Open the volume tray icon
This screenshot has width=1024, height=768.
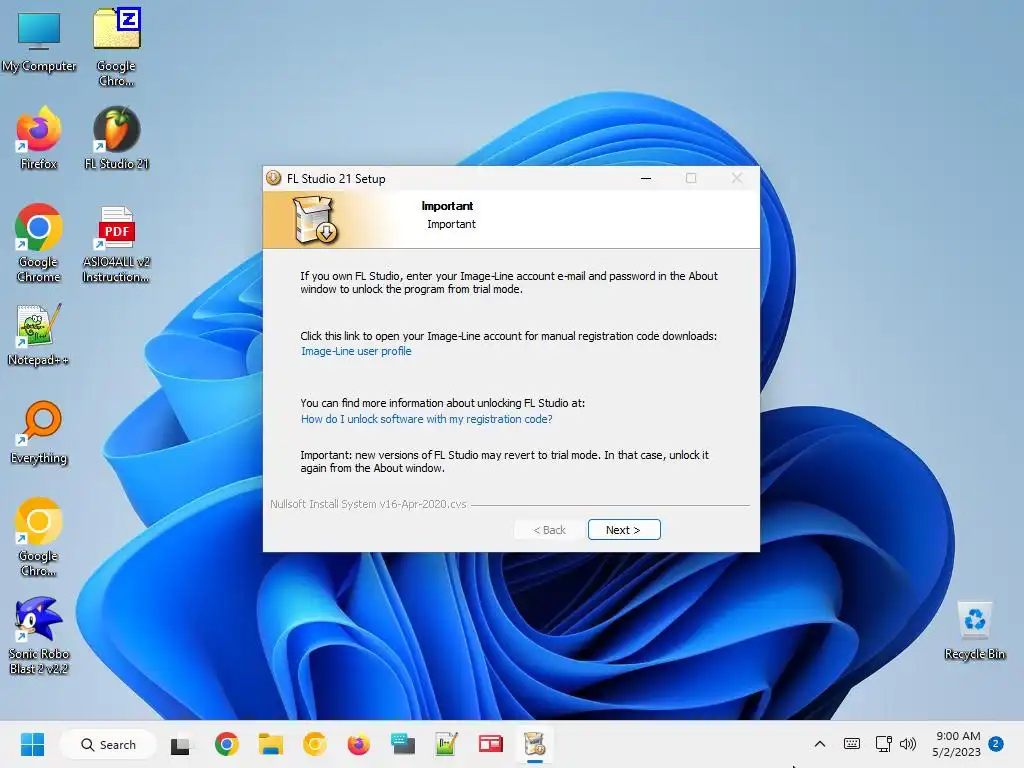(x=908, y=744)
